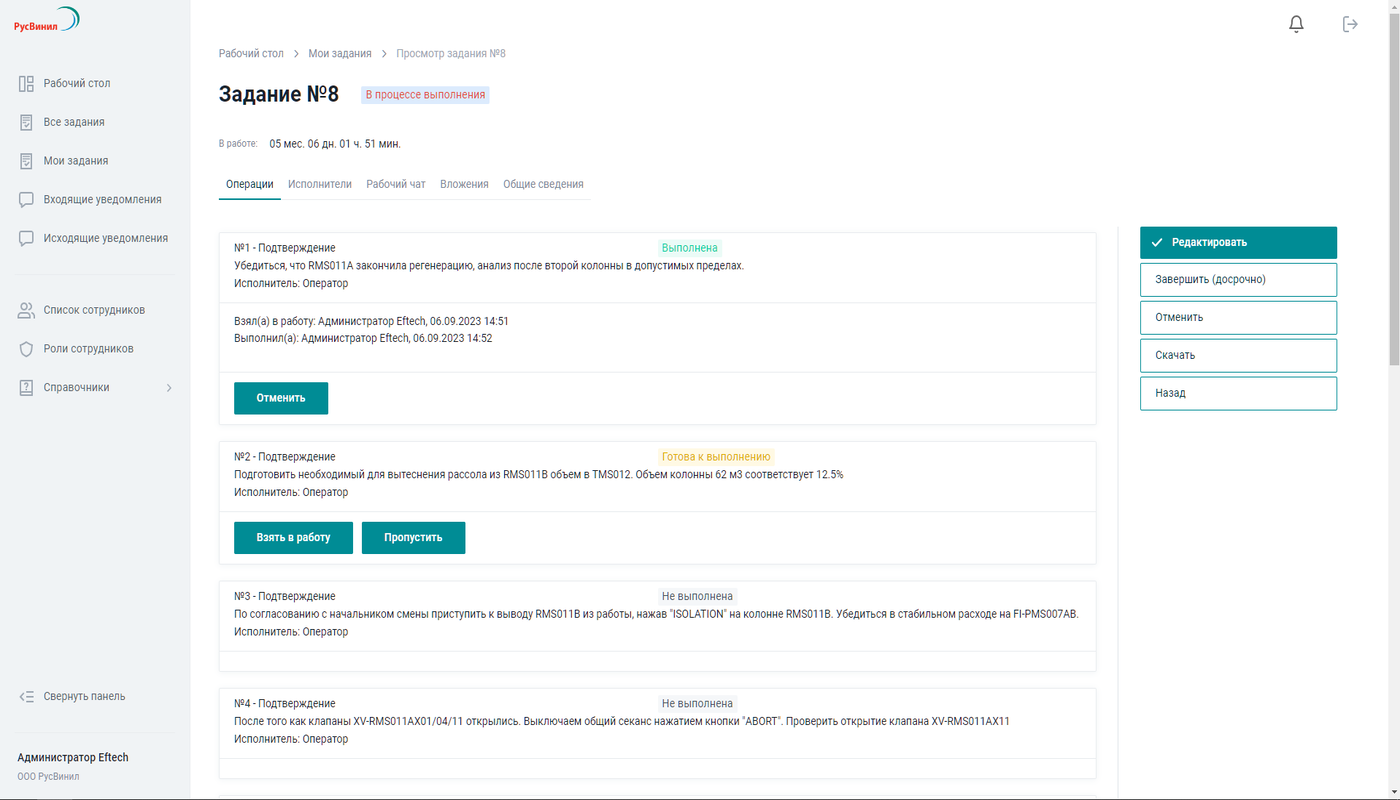Click the Мои задания clipboard icon
The image size is (1400, 800).
point(27,161)
